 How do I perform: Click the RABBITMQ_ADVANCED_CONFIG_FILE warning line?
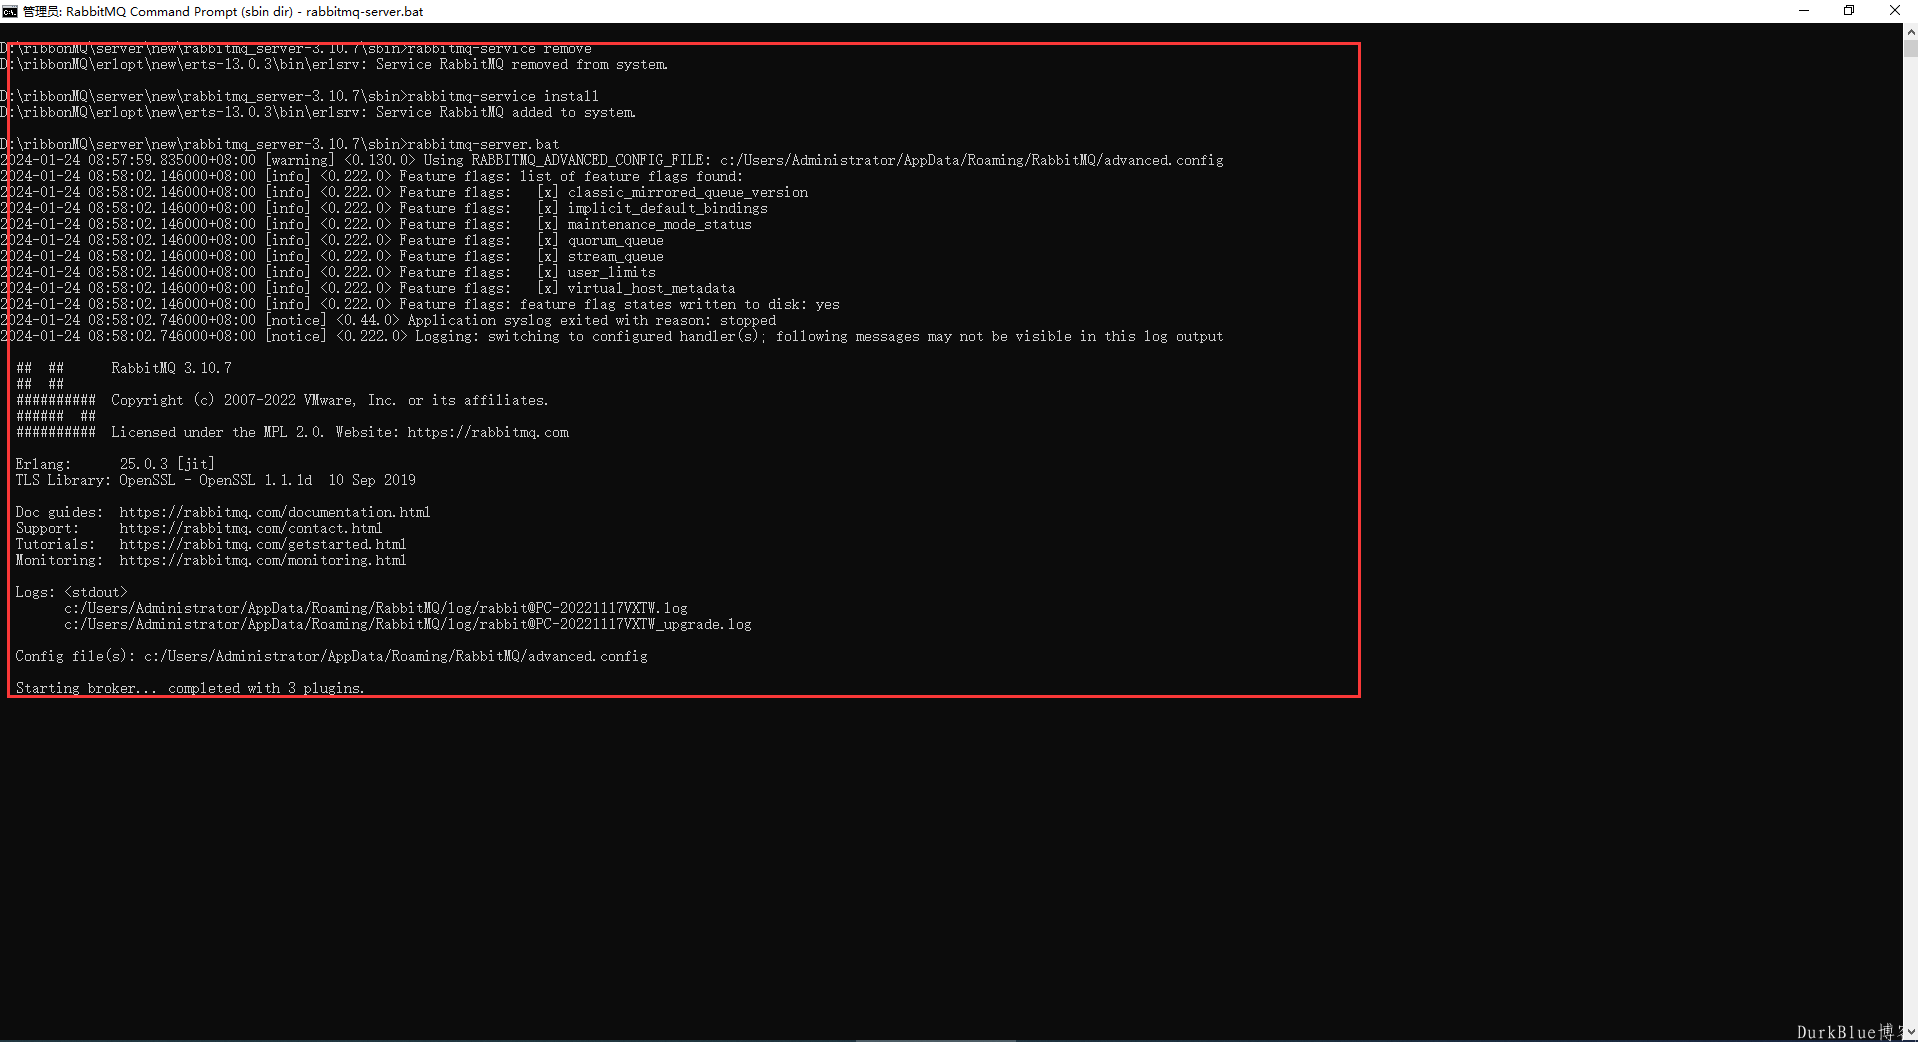point(612,161)
